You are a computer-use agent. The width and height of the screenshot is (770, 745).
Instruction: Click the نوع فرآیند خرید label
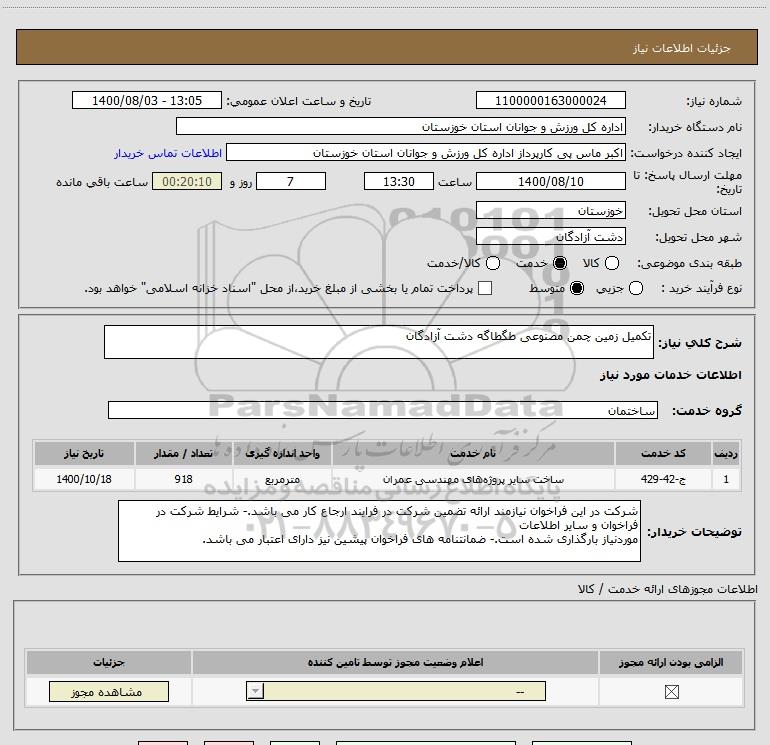tap(701, 288)
